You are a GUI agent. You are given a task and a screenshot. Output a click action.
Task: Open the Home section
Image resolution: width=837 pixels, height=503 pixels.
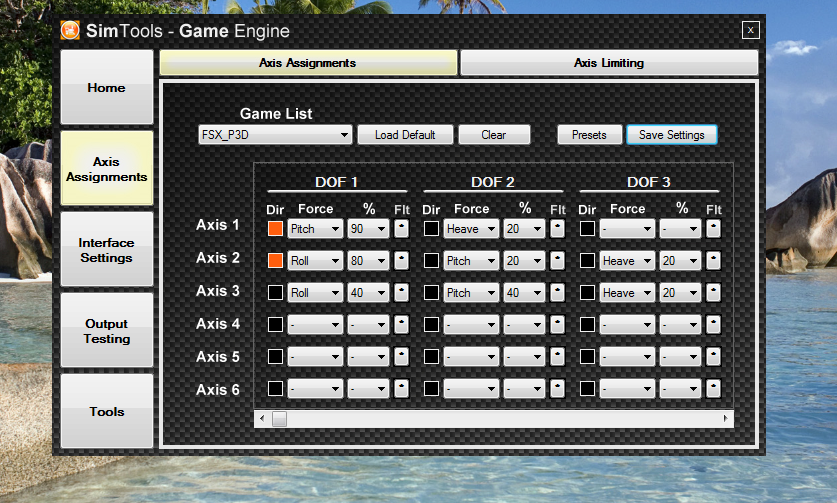pyautogui.click(x=107, y=88)
